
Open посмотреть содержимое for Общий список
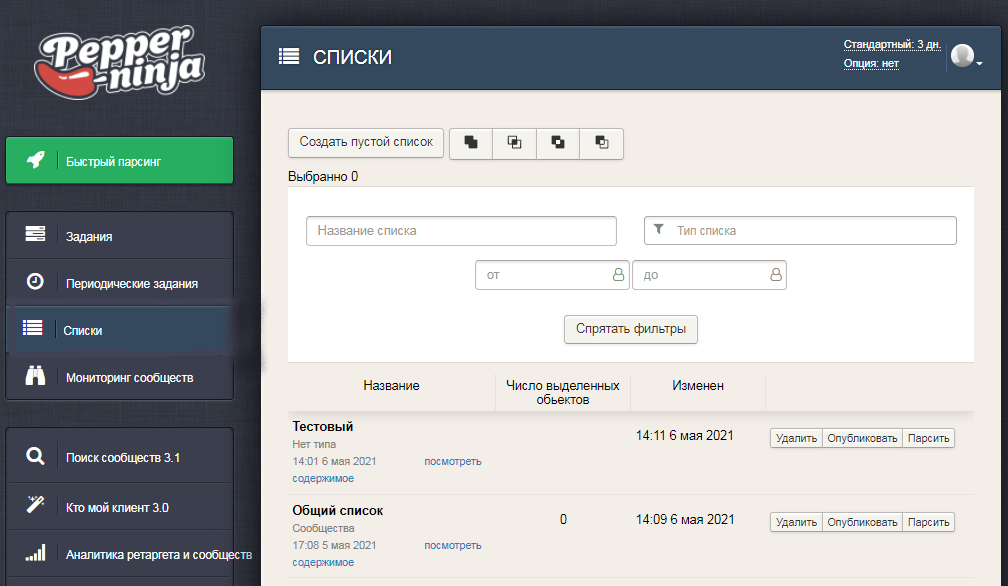click(x=453, y=546)
